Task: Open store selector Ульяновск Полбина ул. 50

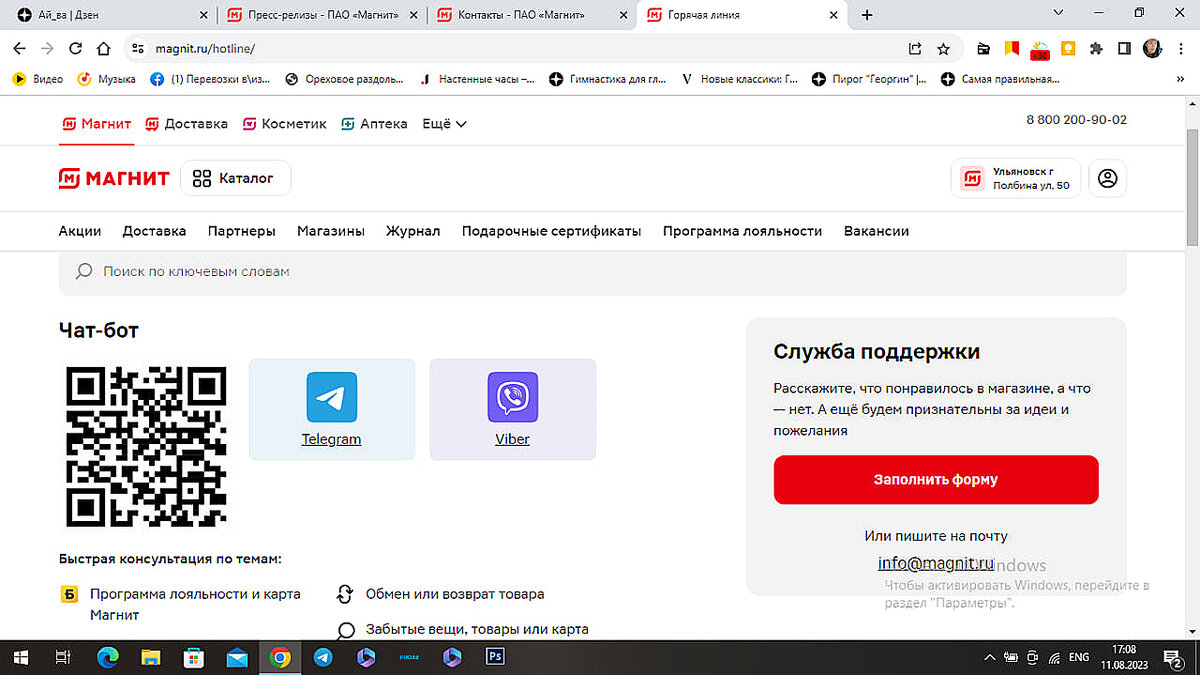Action: pos(1016,178)
